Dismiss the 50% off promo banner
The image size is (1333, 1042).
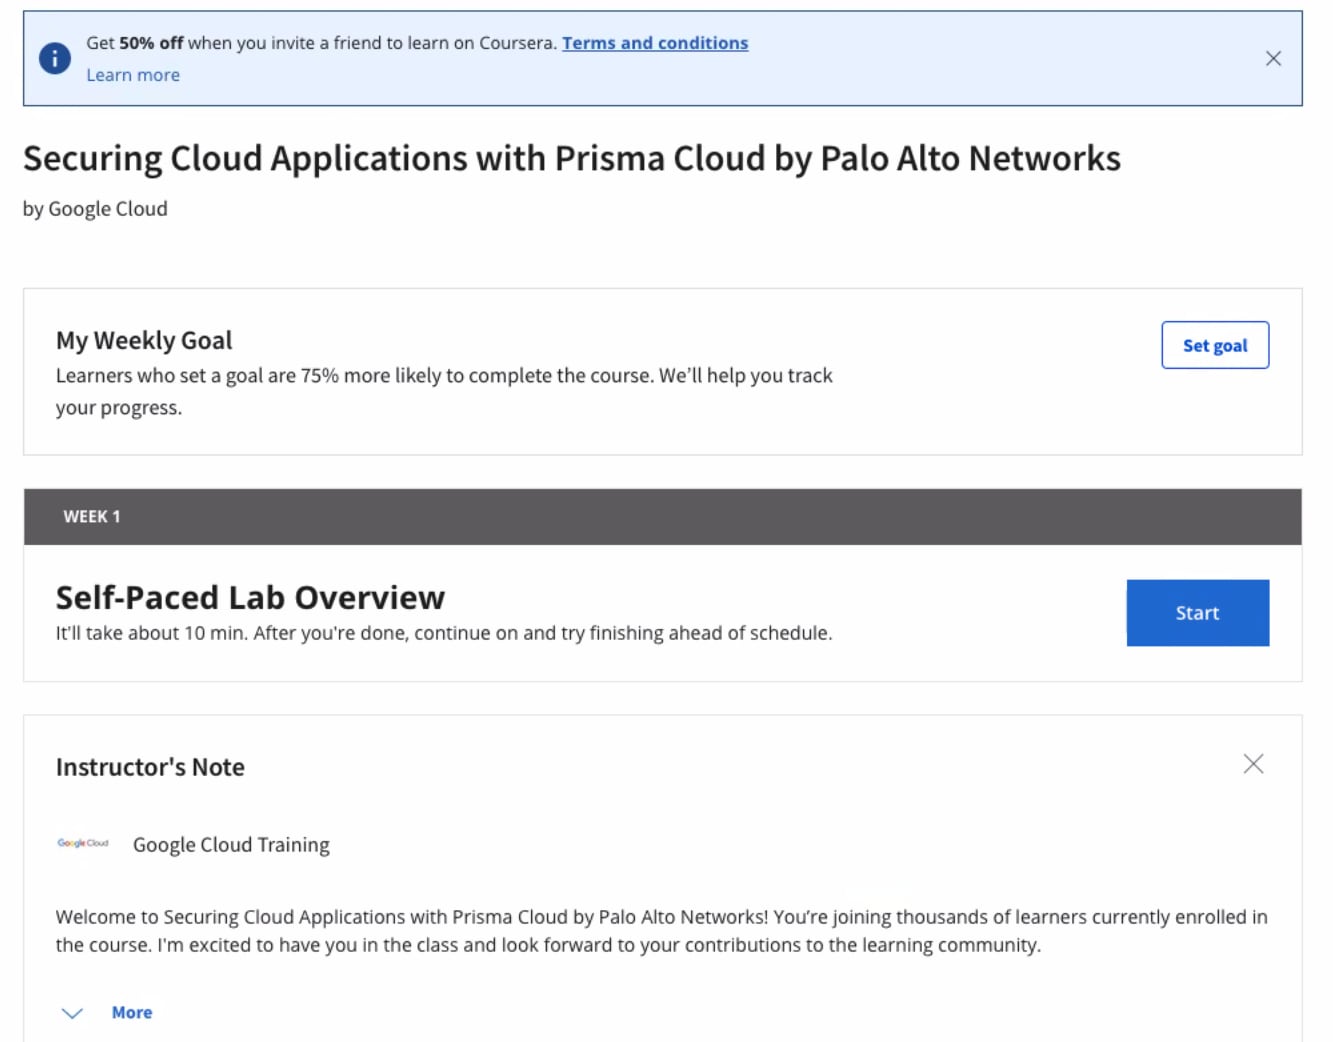pos(1273,58)
